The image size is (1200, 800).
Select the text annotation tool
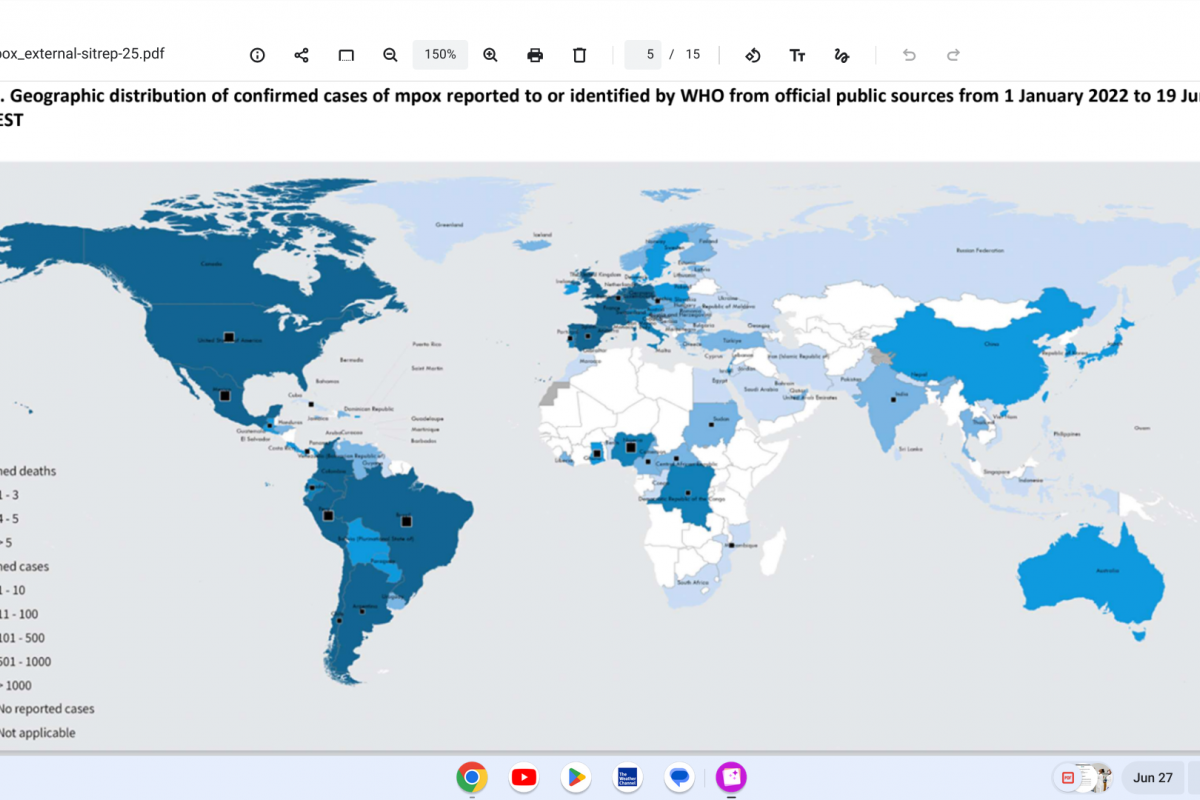pyautogui.click(x=797, y=55)
